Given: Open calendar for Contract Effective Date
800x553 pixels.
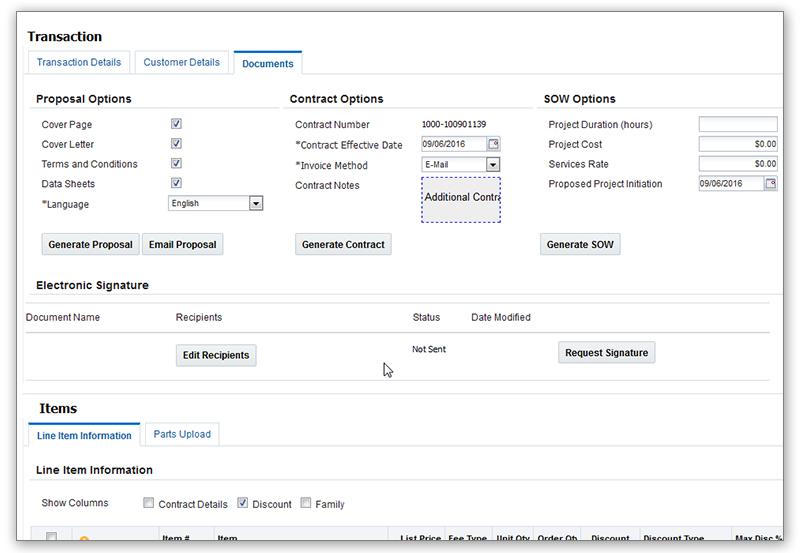Looking at the screenshot, I should tap(493, 145).
